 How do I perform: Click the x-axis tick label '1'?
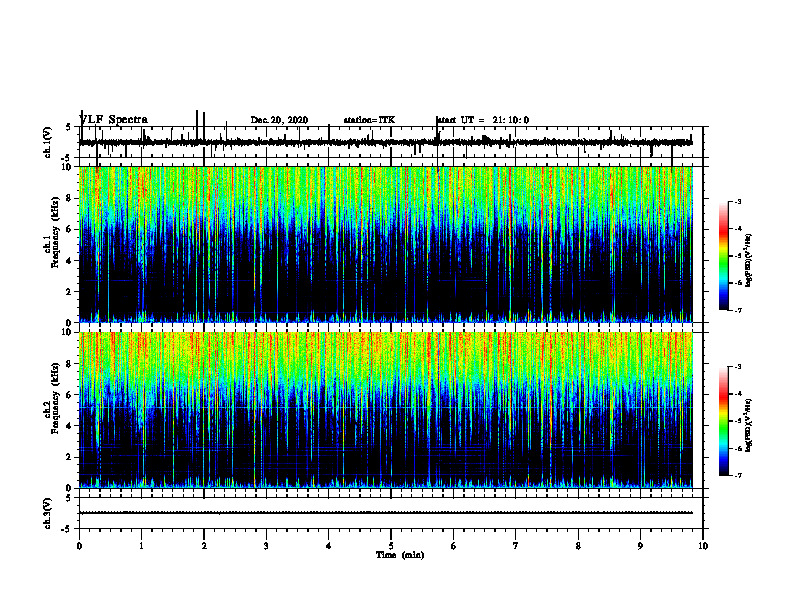[x=141, y=546]
